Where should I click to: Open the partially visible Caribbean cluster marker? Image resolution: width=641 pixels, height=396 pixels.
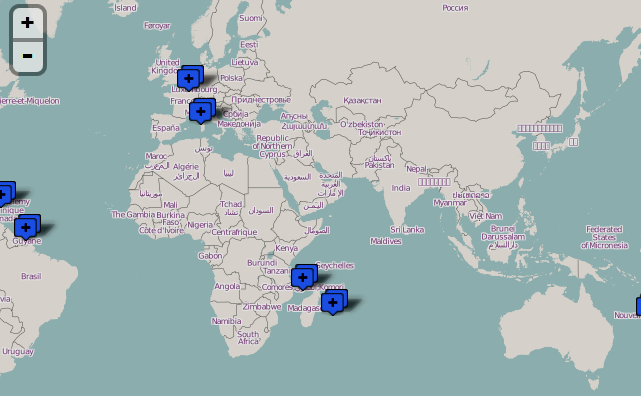[x=7, y=194]
